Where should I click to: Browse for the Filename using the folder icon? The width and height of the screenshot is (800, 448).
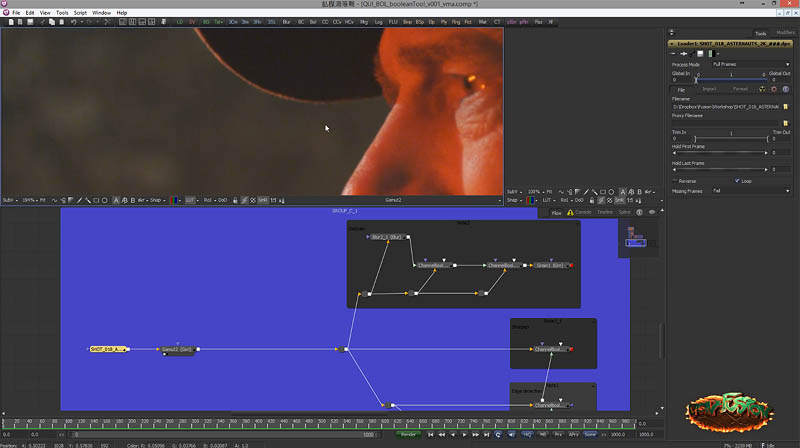(x=786, y=105)
